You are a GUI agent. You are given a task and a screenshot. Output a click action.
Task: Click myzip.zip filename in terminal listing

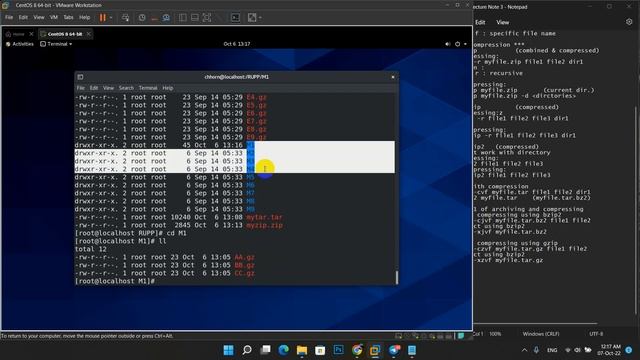[264, 225]
